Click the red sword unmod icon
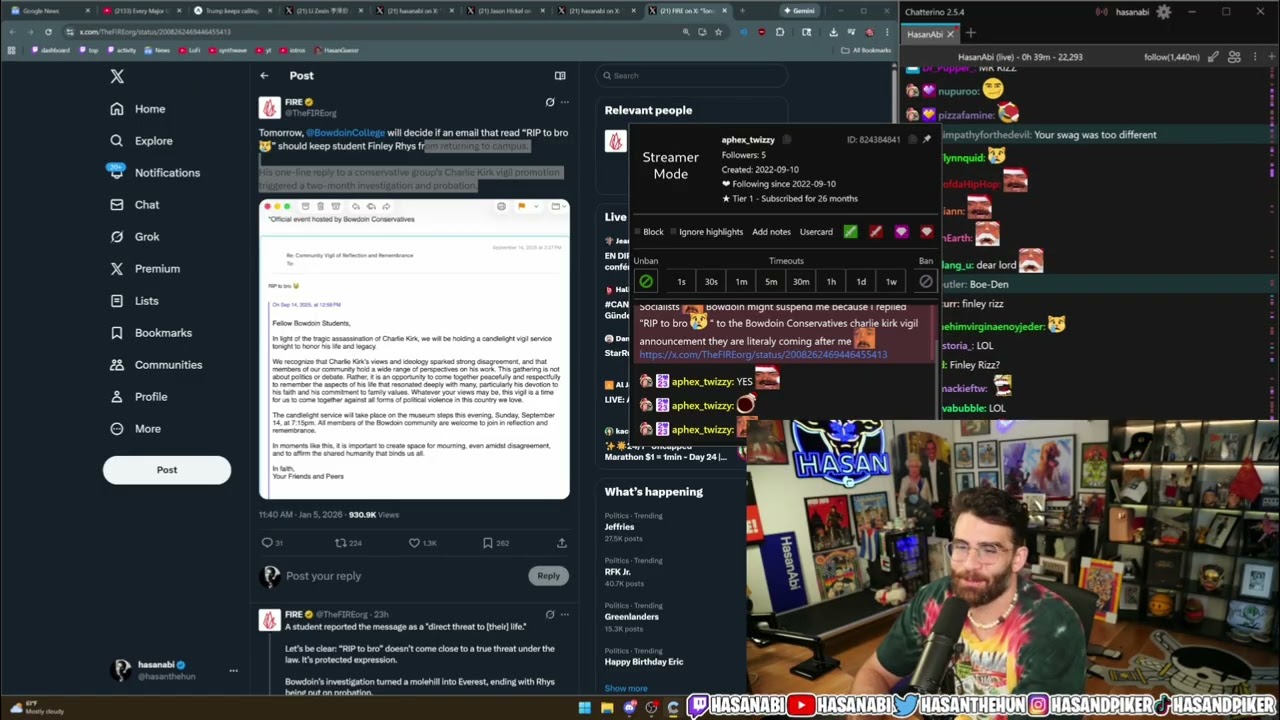Screen dimensions: 1280x720 click(875, 232)
